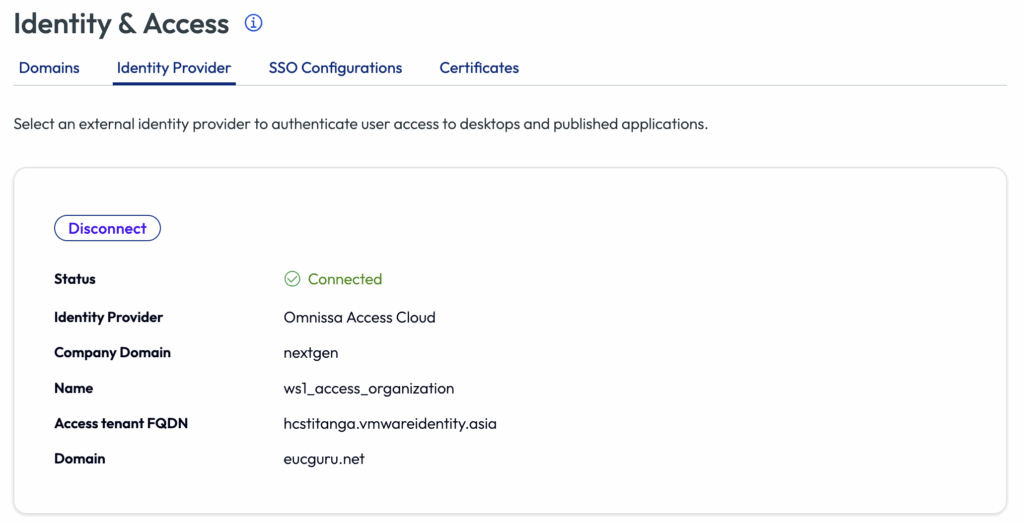1024x523 pixels.
Task: Open the SSO Configurations tab
Action: tap(335, 68)
